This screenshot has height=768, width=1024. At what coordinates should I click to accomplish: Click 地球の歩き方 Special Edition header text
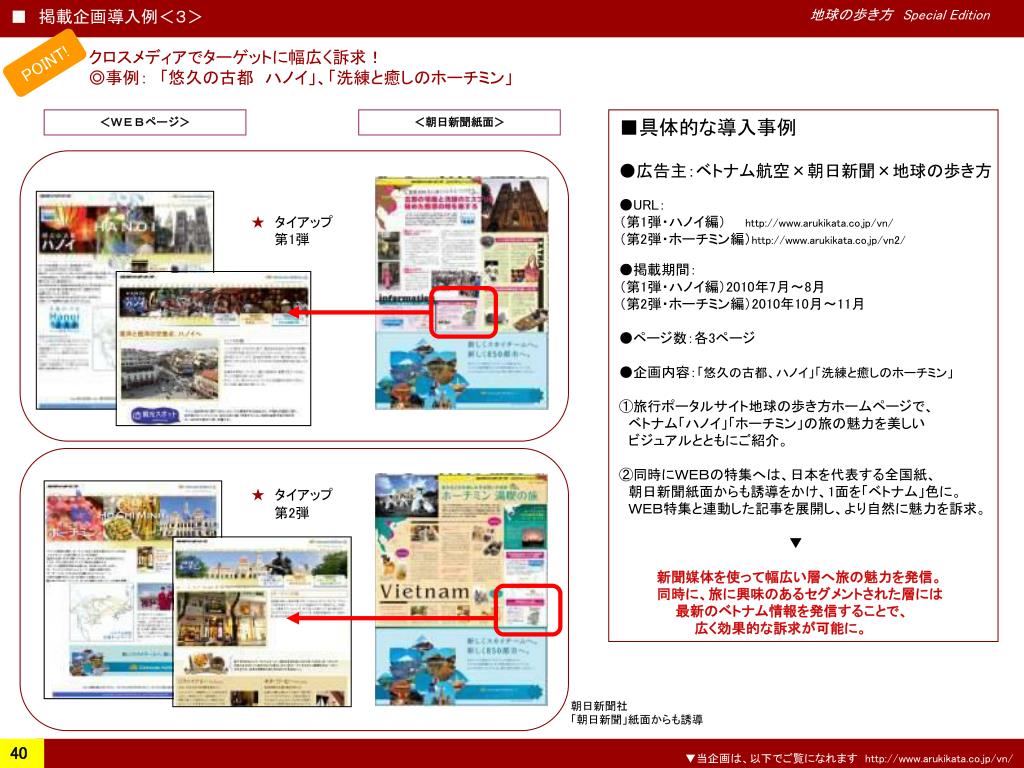tap(900, 15)
